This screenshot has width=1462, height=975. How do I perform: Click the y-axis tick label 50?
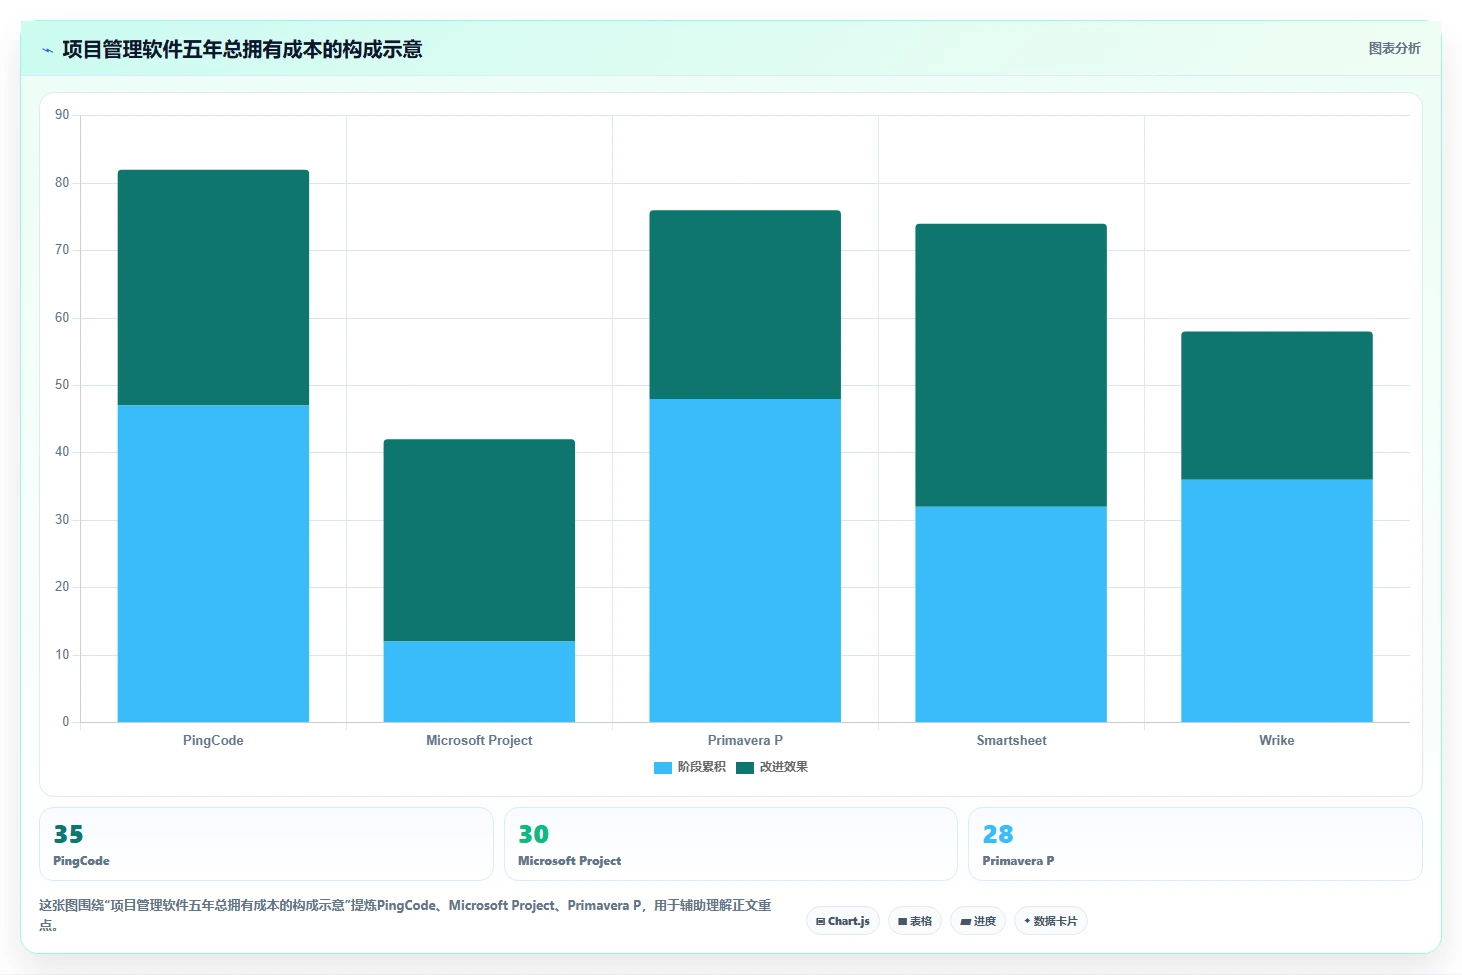click(62, 385)
